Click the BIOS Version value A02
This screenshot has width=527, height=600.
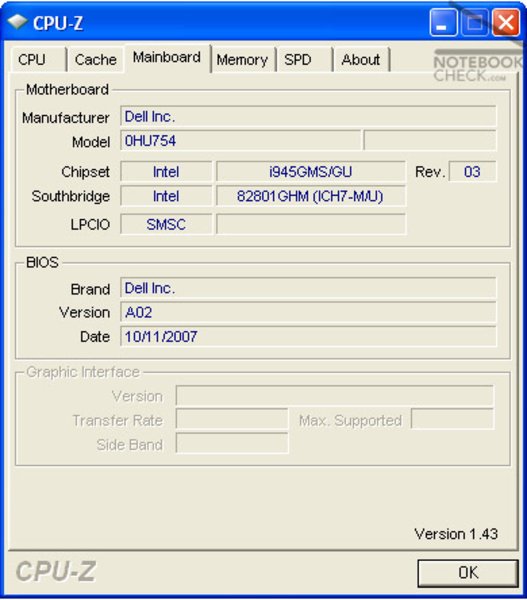click(308, 312)
